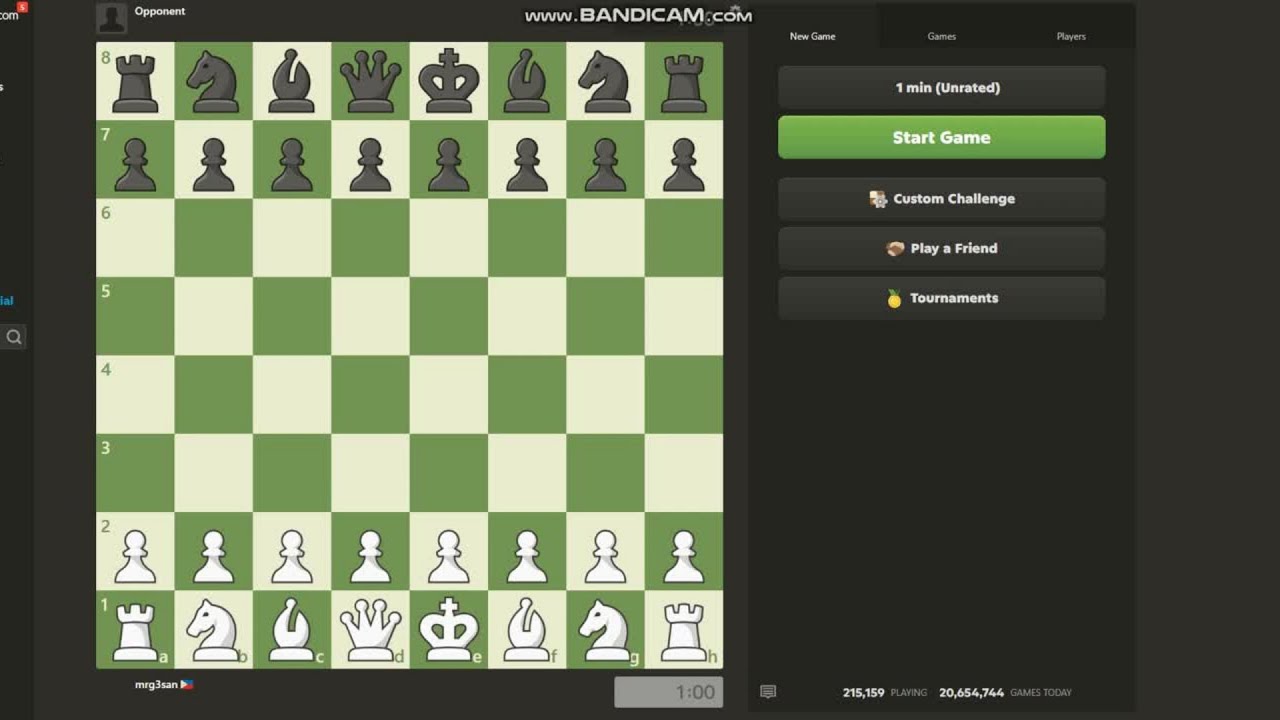Click the black king on e8

pos(448,81)
